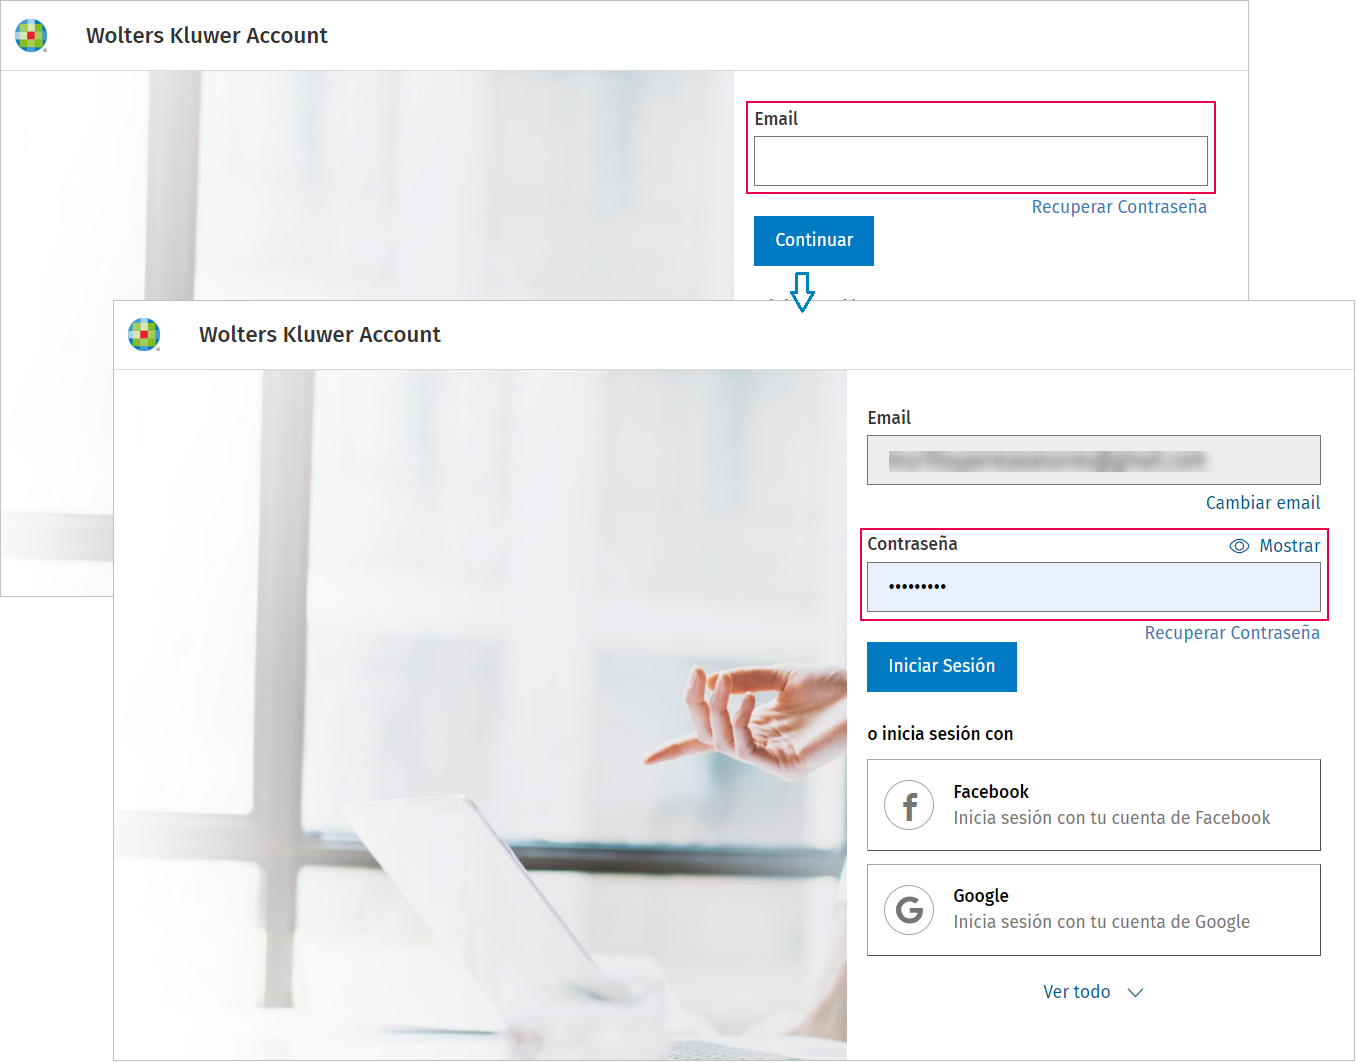Image resolution: width=1357 pixels, height=1063 pixels.
Task: Click the 'o inicia sesión con' text
Action: (940, 734)
